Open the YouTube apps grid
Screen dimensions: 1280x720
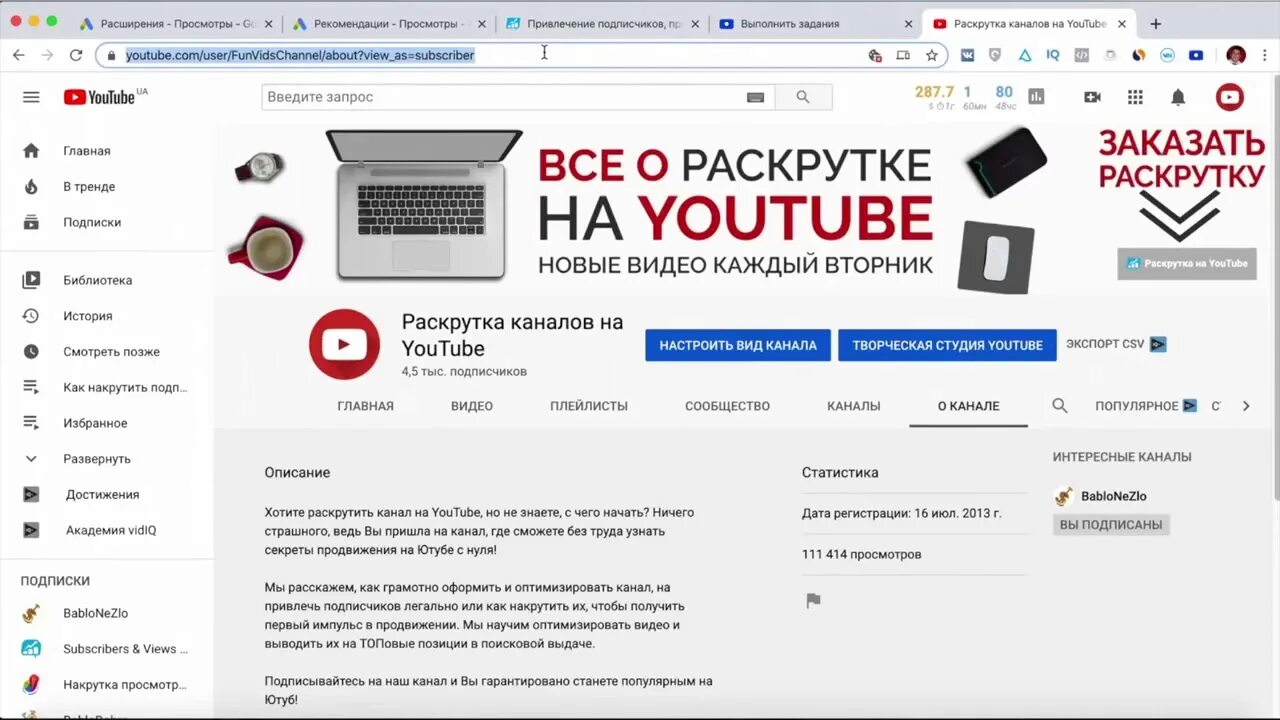1135,97
